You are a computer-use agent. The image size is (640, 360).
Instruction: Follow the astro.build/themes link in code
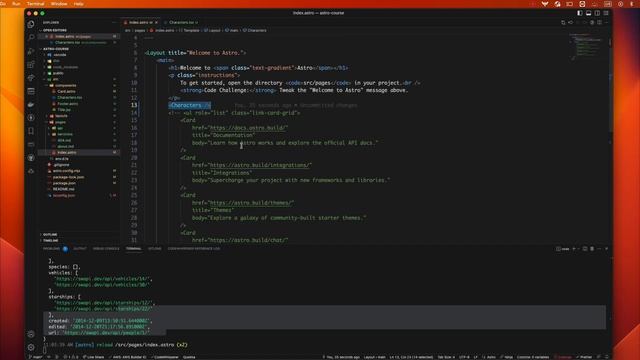click(x=251, y=203)
